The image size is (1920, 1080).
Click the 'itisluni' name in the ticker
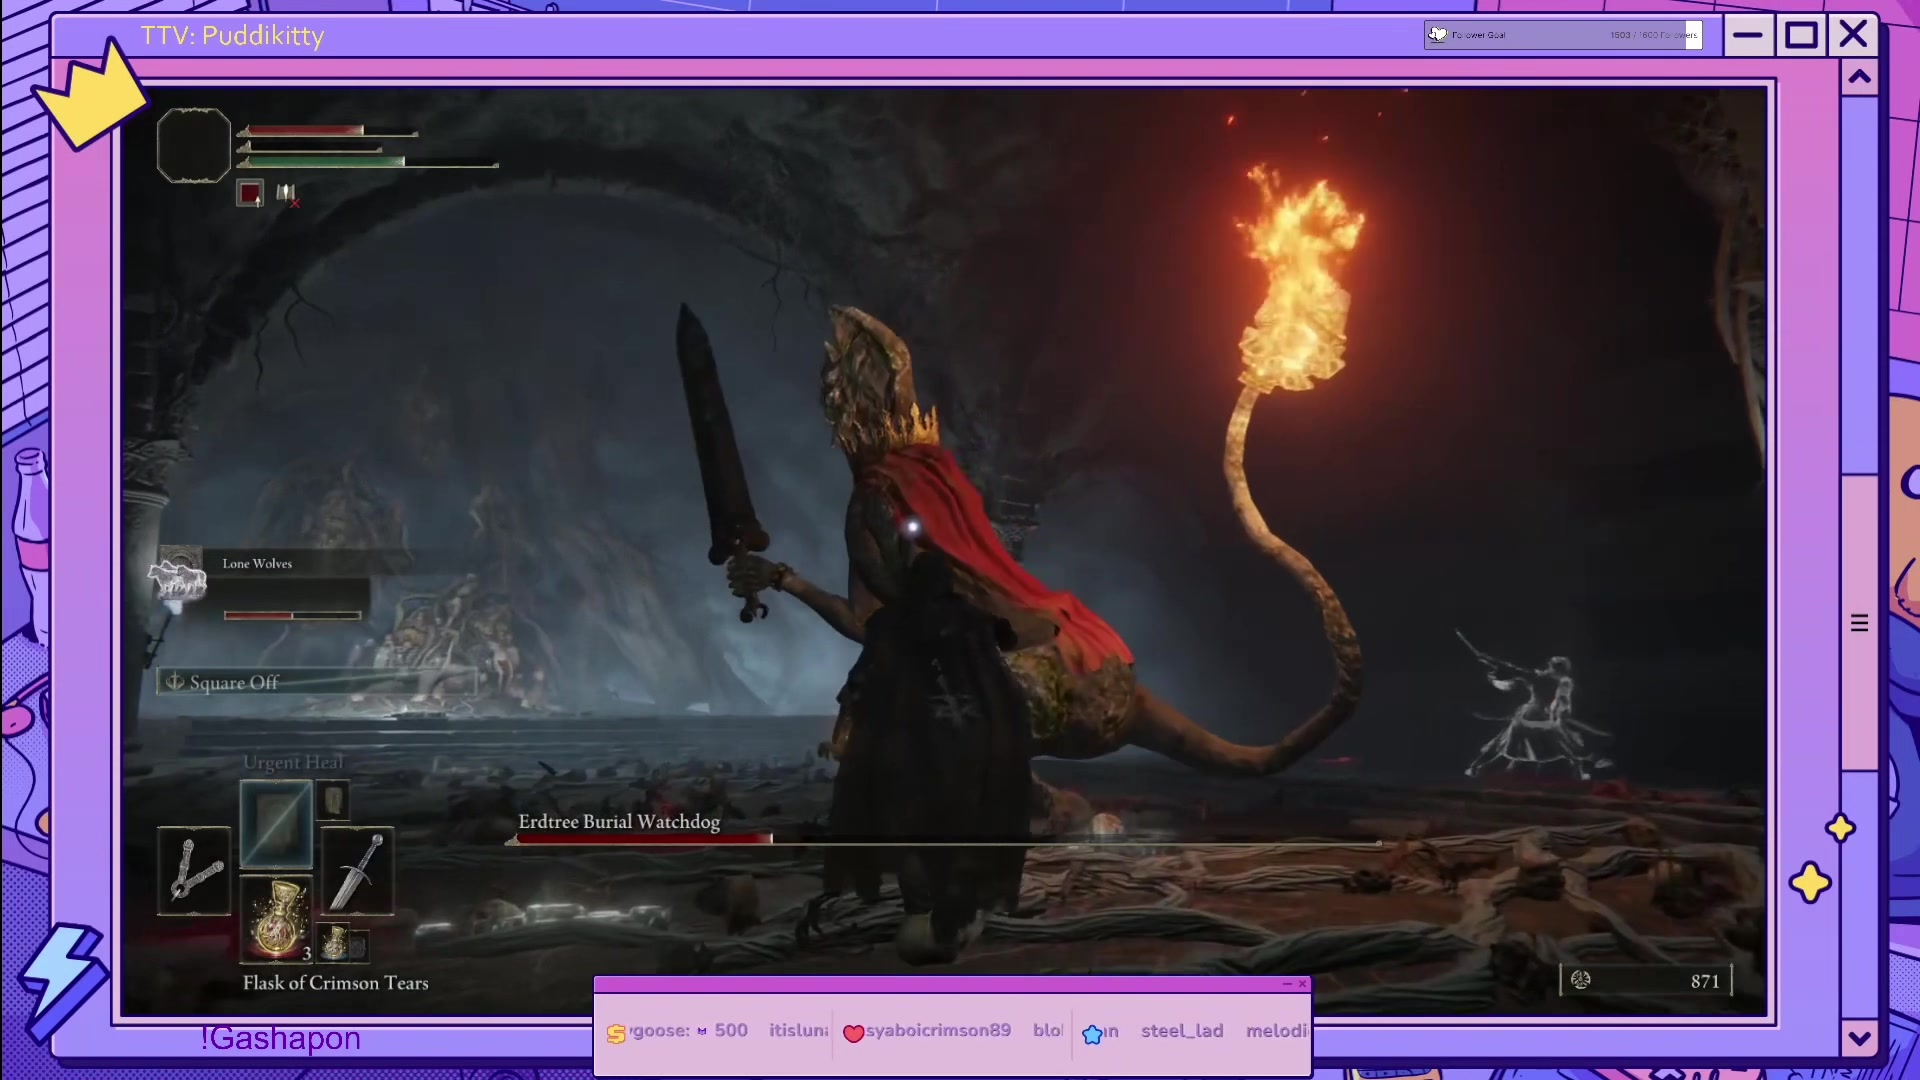click(798, 1030)
